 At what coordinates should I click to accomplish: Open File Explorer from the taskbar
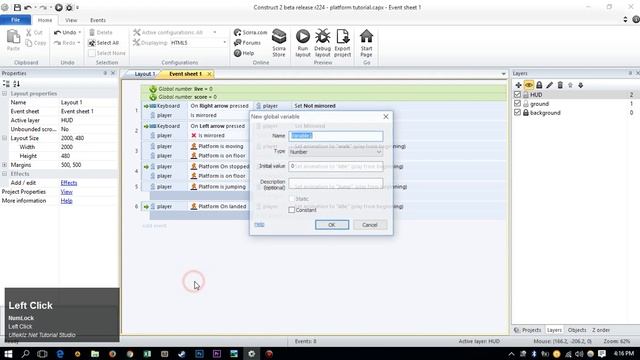pos(95,353)
